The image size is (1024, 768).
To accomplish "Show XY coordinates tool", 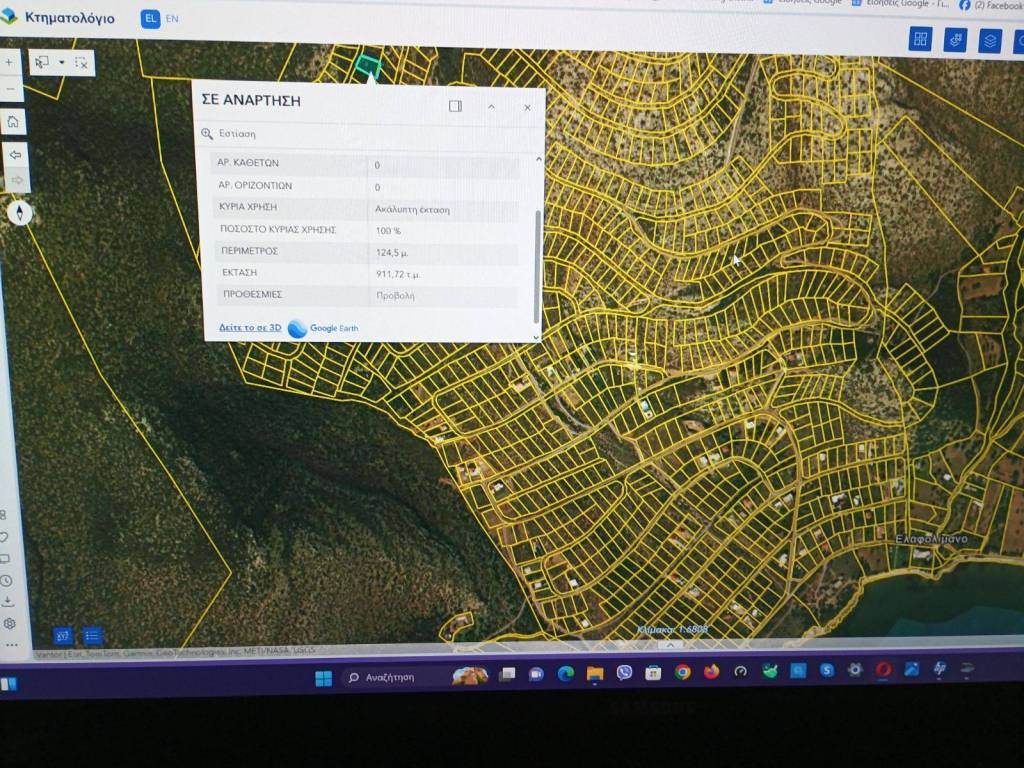I will tap(62, 636).
